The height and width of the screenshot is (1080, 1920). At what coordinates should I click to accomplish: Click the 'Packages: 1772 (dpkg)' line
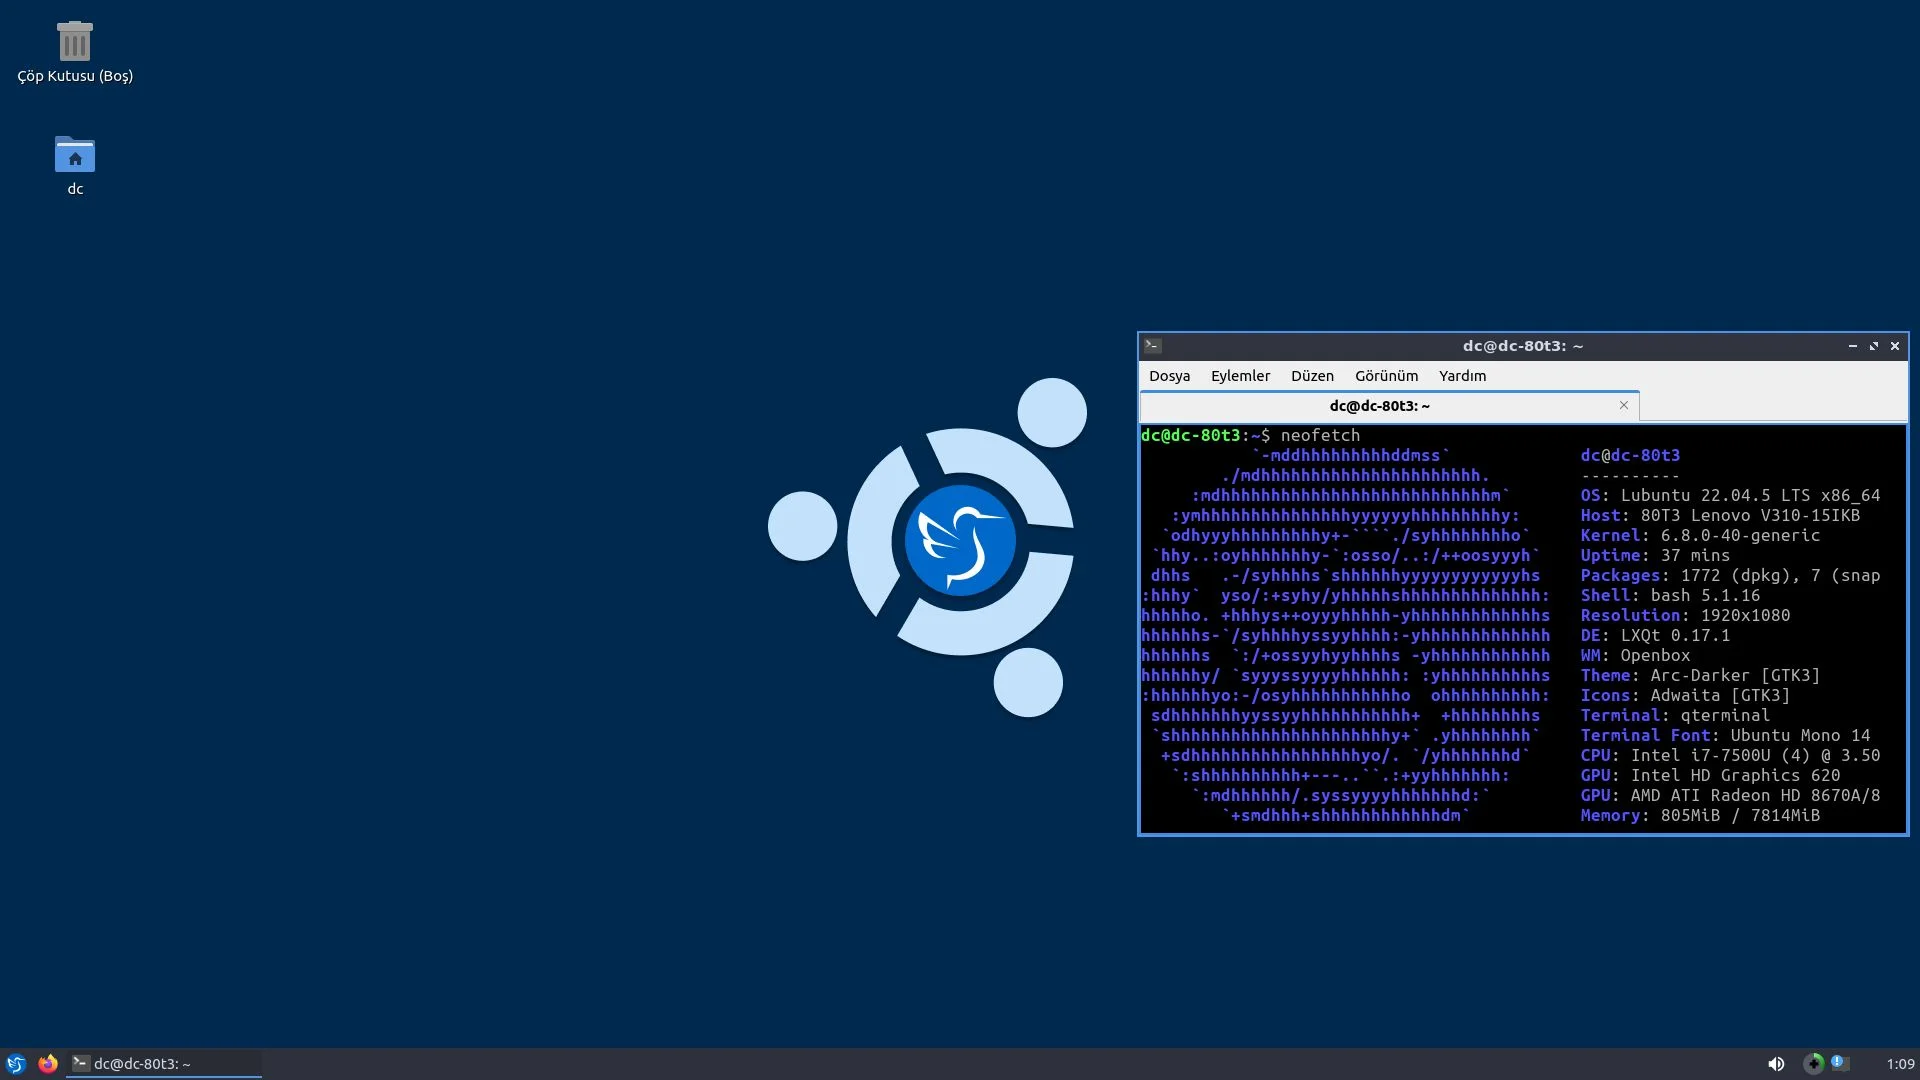(1730, 575)
